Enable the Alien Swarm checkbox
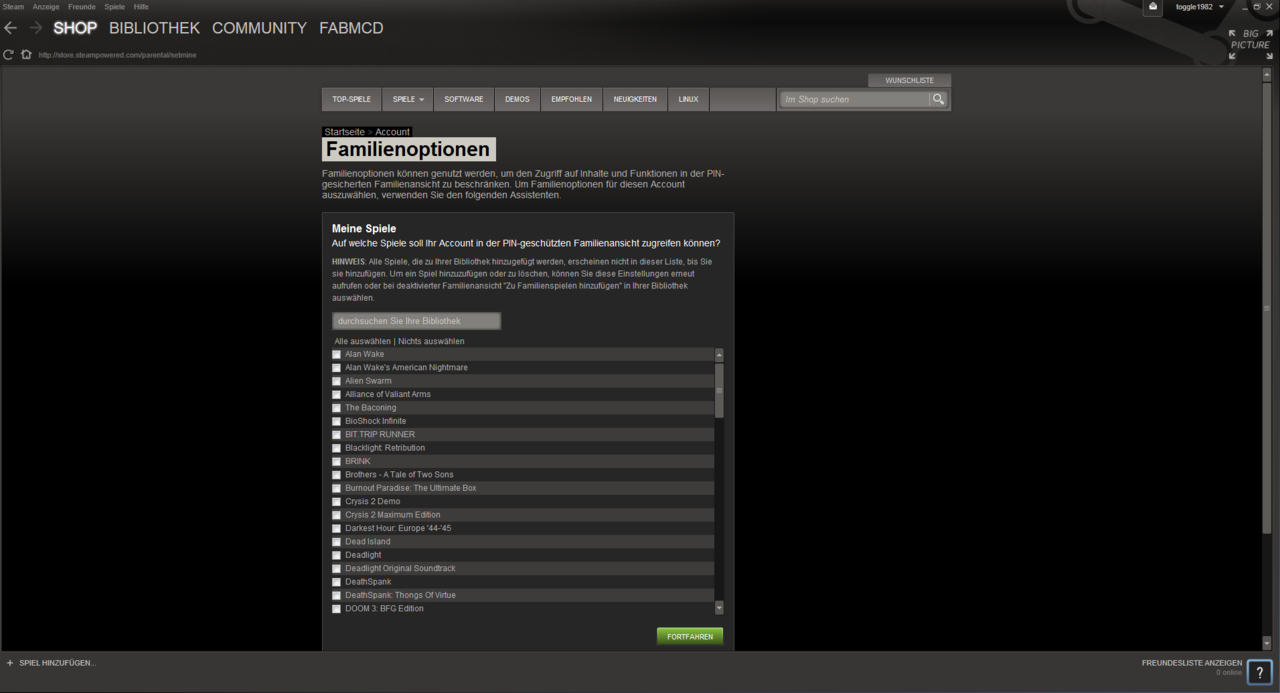The width and height of the screenshot is (1280, 693). [337, 381]
